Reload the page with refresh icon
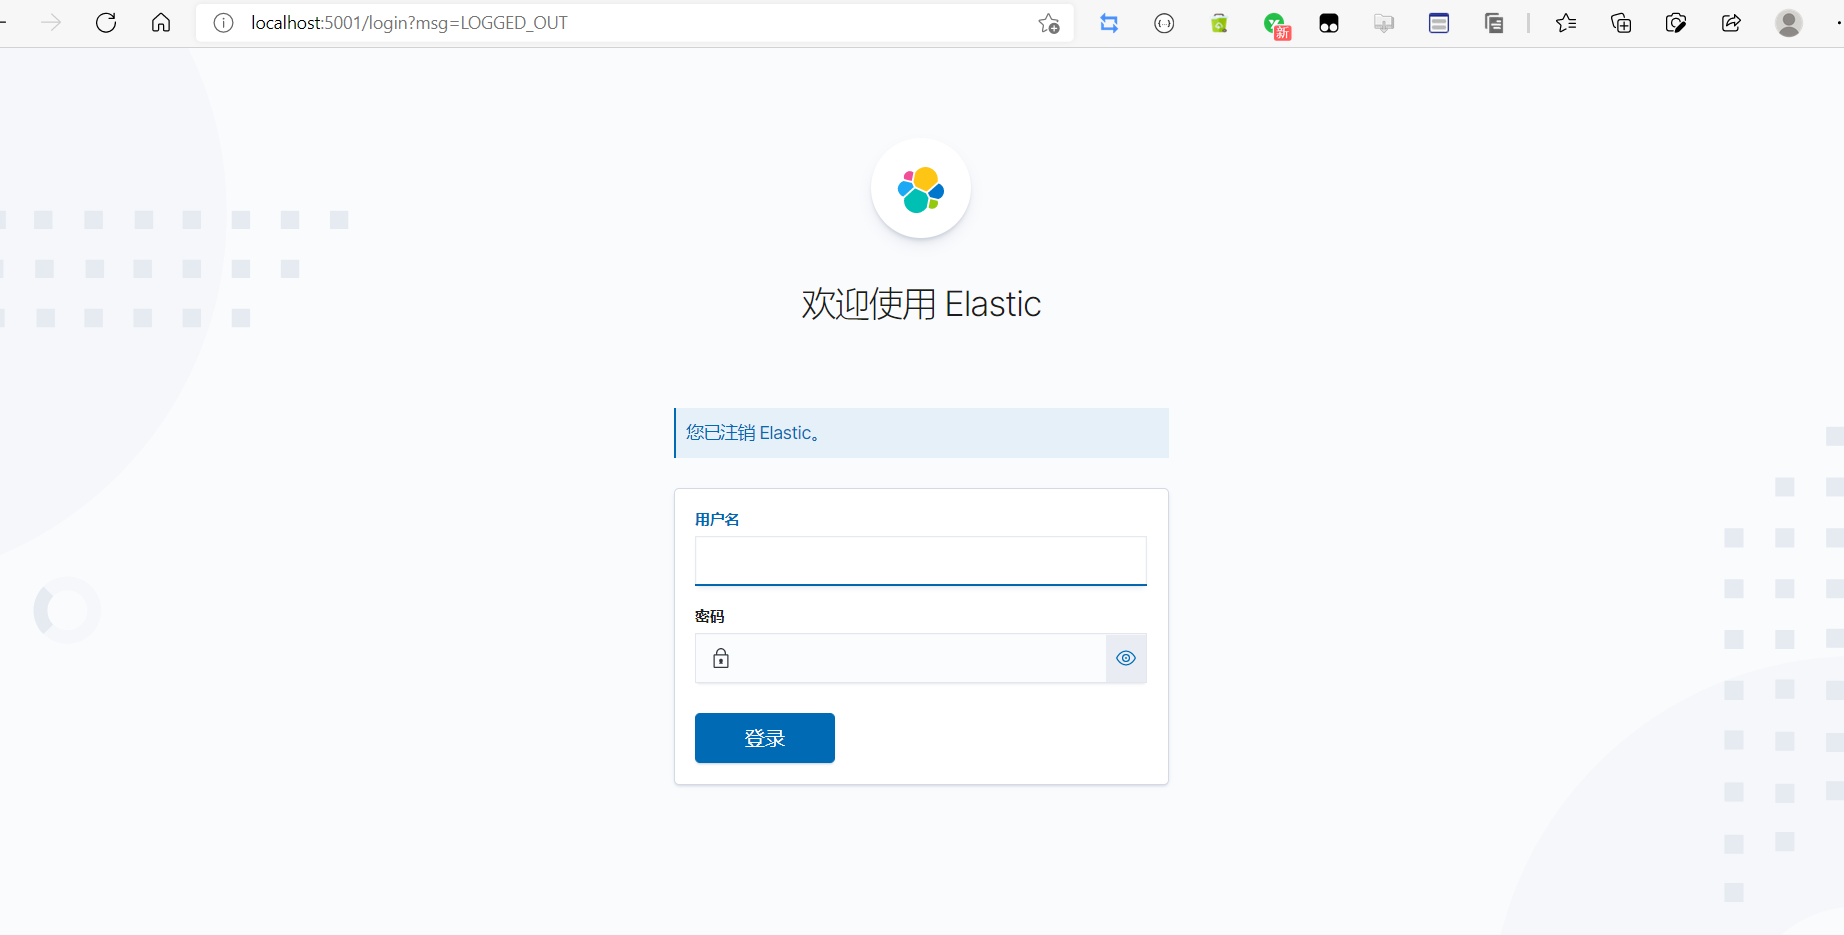The image size is (1844, 935). [106, 23]
